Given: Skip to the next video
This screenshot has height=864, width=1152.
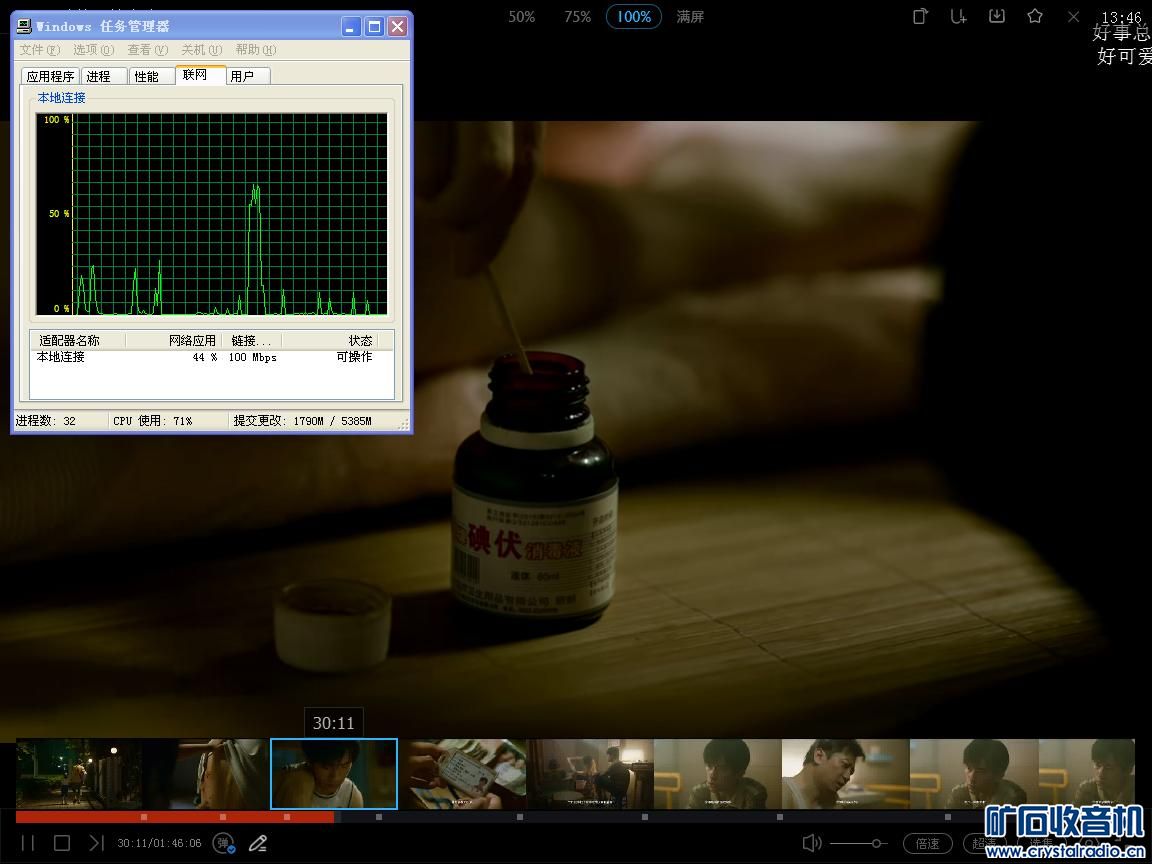Looking at the screenshot, I should [x=96, y=843].
